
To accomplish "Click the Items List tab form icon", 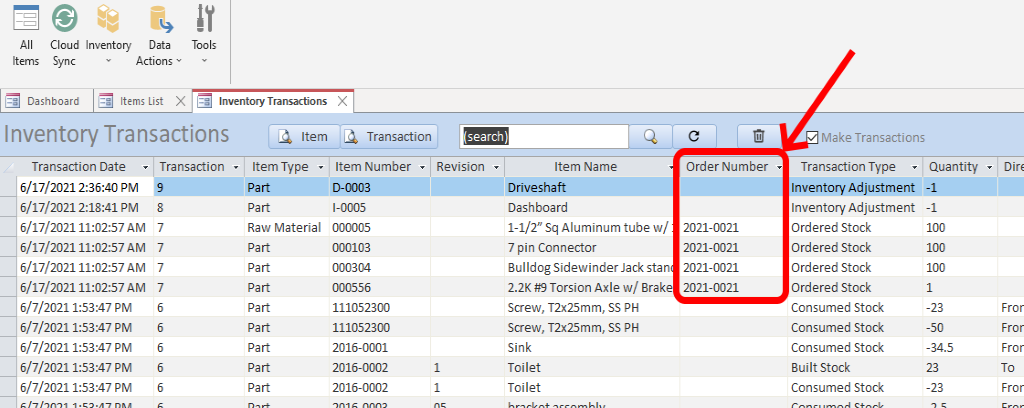I will pyautogui.click(x=106, y=101).
